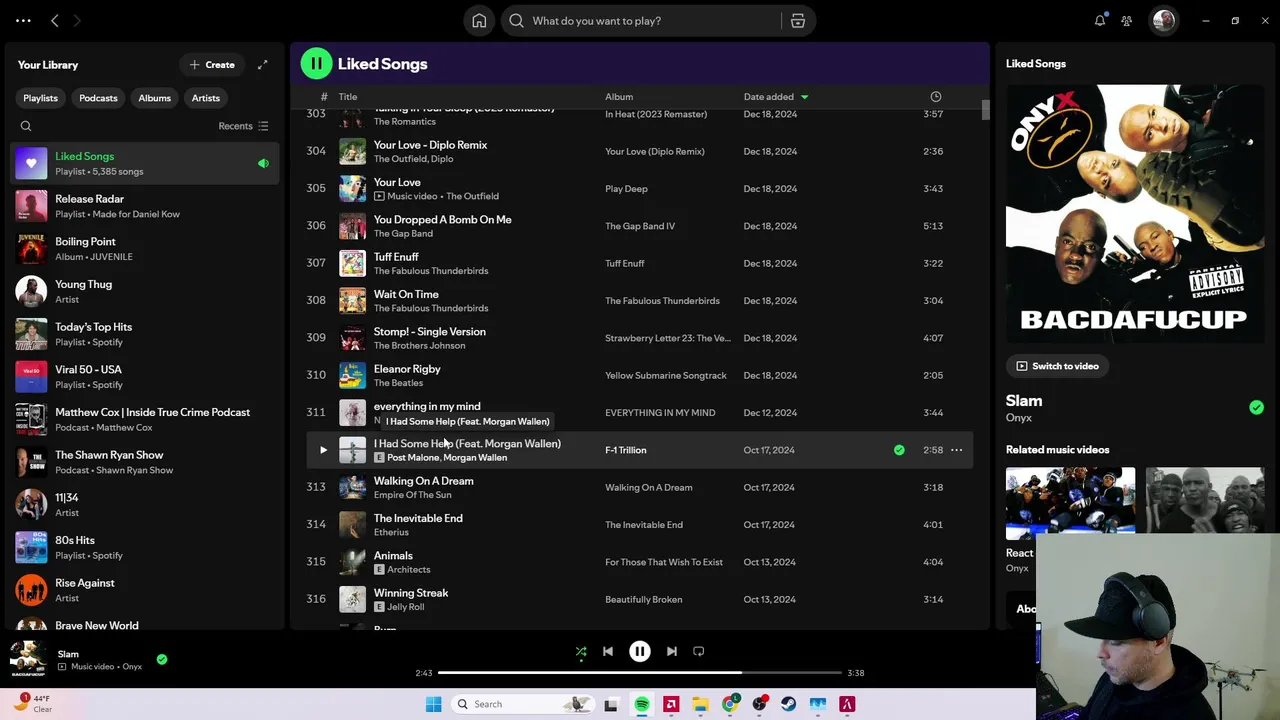1280x720 pixels.
Task: Open Matthew Cox Inside True Crime Podcast
Action: tap(145, 419)
